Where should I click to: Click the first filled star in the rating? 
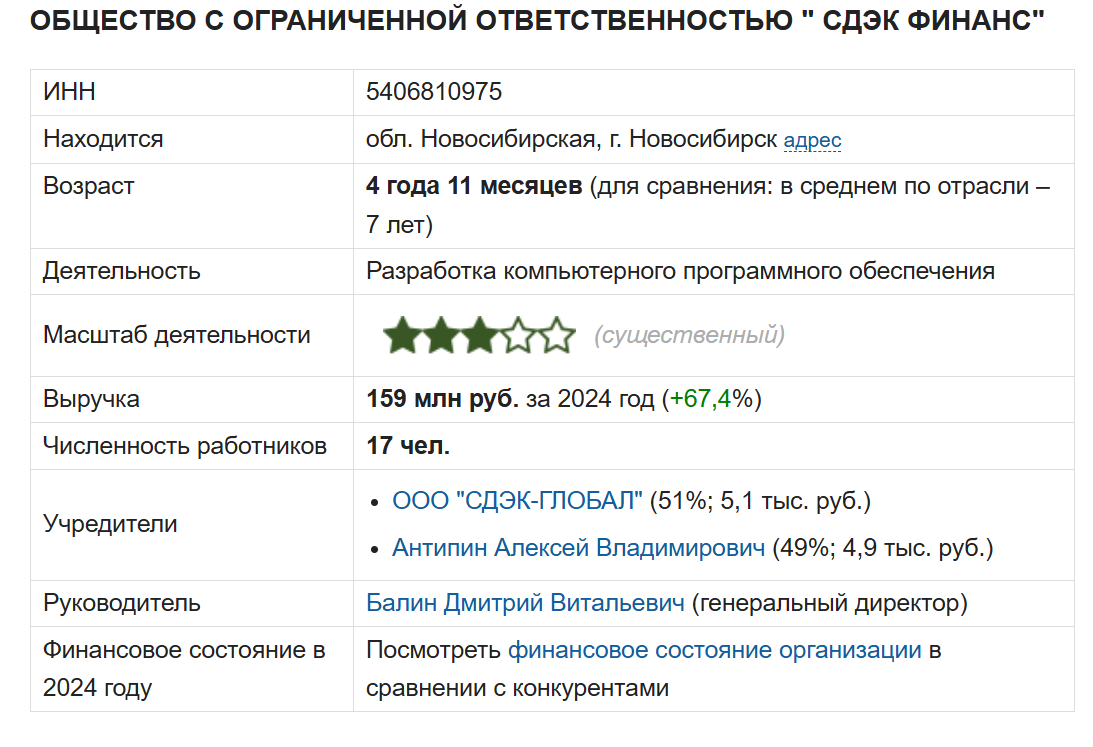pos(402,336)
